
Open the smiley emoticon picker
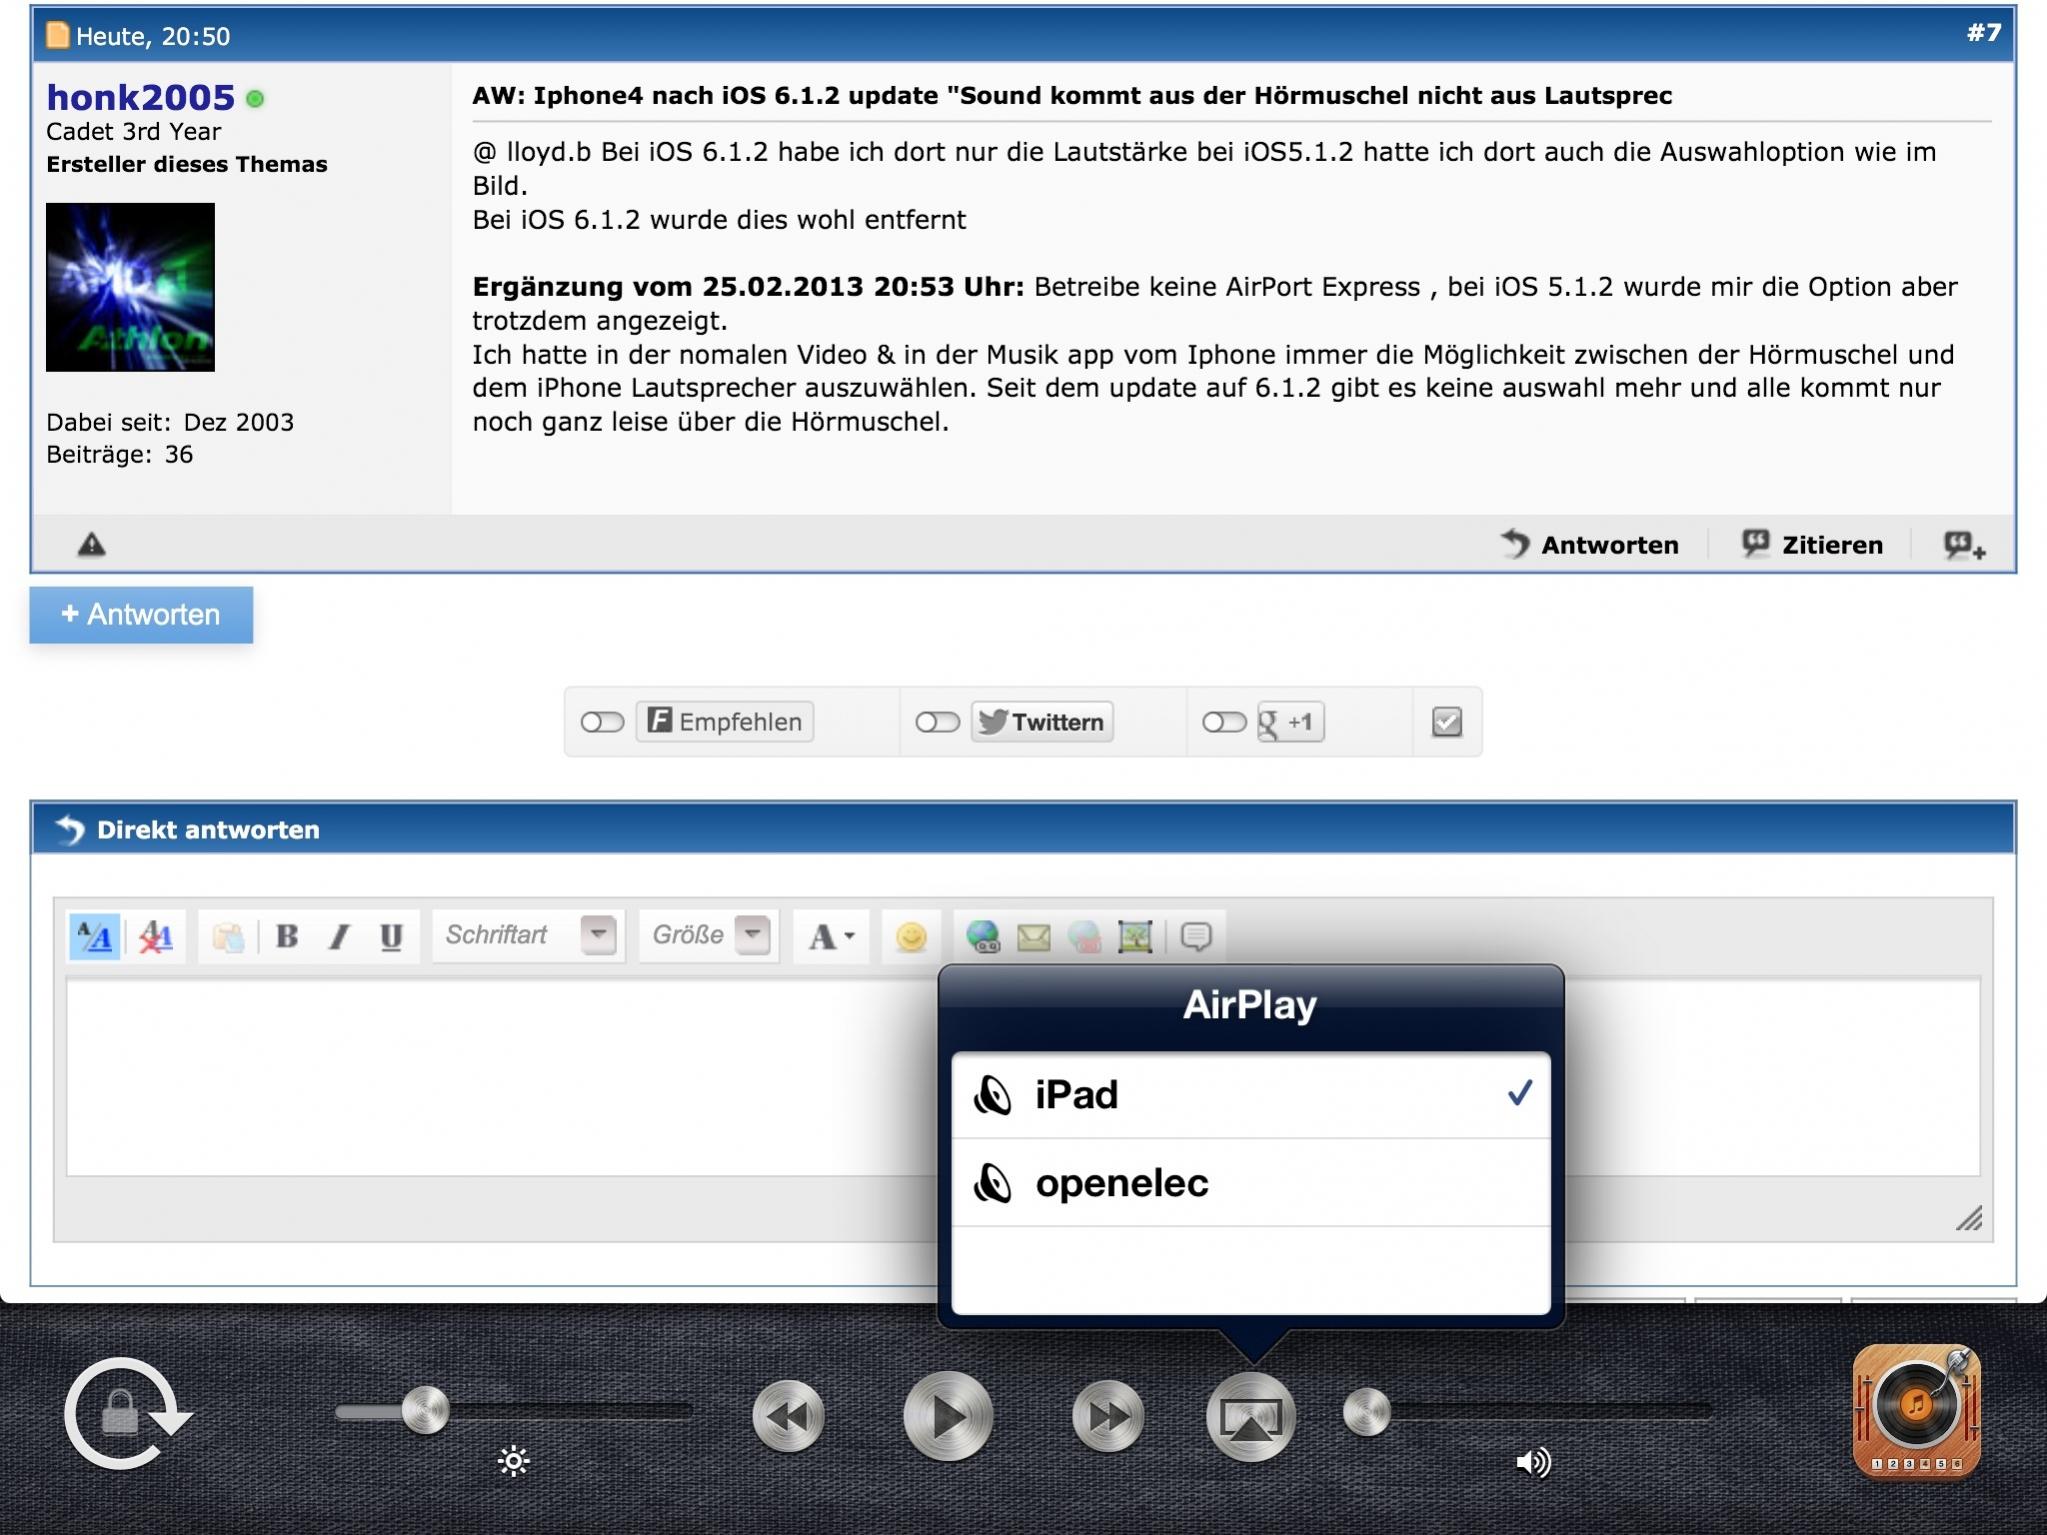910,936
